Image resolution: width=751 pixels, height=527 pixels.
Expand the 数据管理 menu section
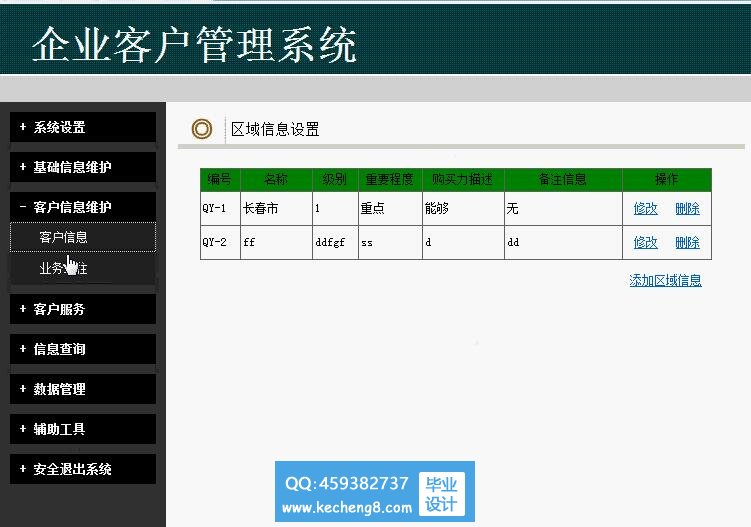pos(83,389)
